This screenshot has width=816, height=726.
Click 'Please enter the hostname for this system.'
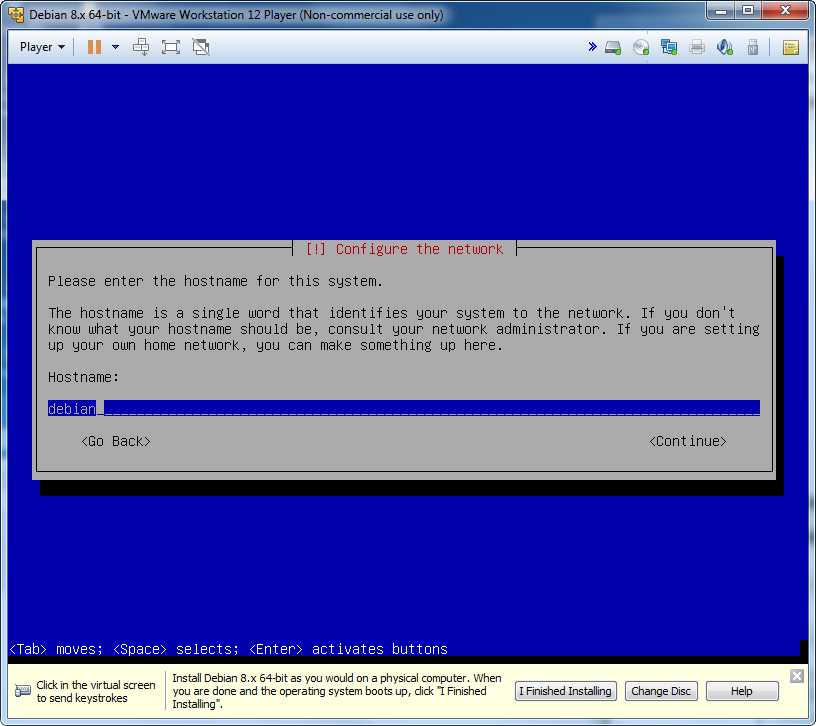pos(215,282)
